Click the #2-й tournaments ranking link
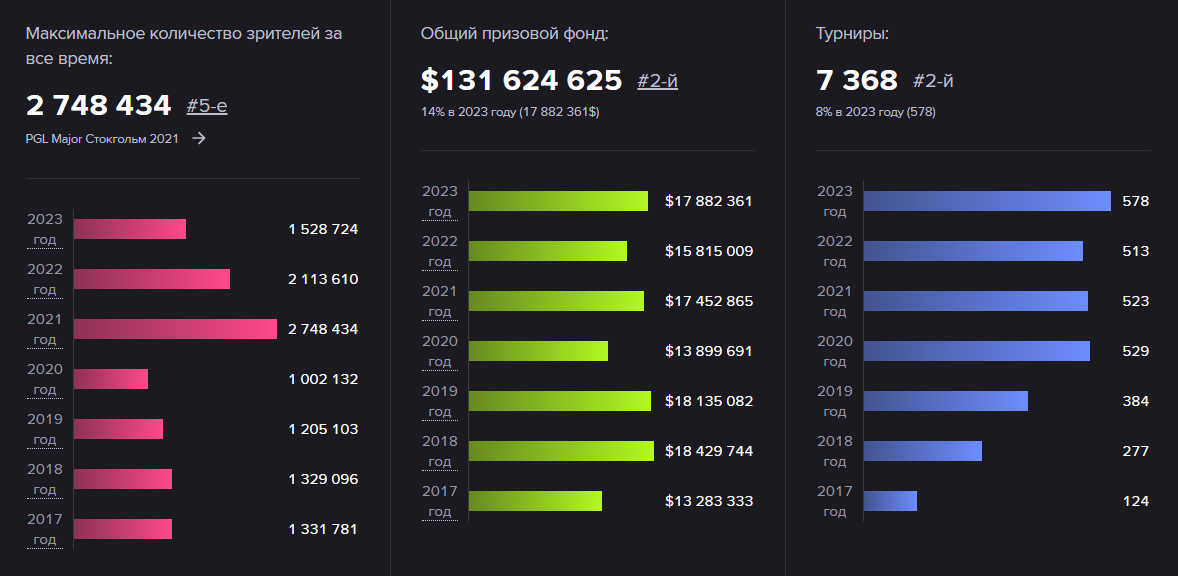Screen dimensions: 1178x576 pyautogui.click(x=933, y=81)
